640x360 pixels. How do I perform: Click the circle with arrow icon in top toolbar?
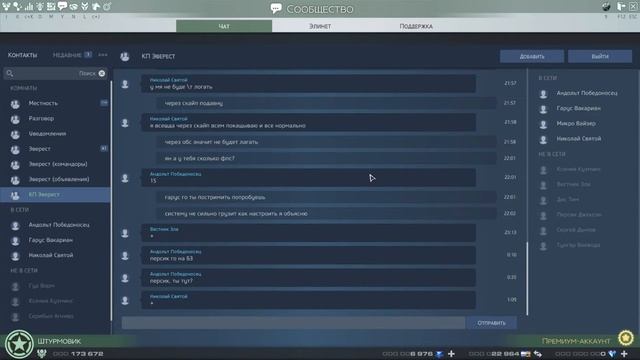(x=107, y=7)
